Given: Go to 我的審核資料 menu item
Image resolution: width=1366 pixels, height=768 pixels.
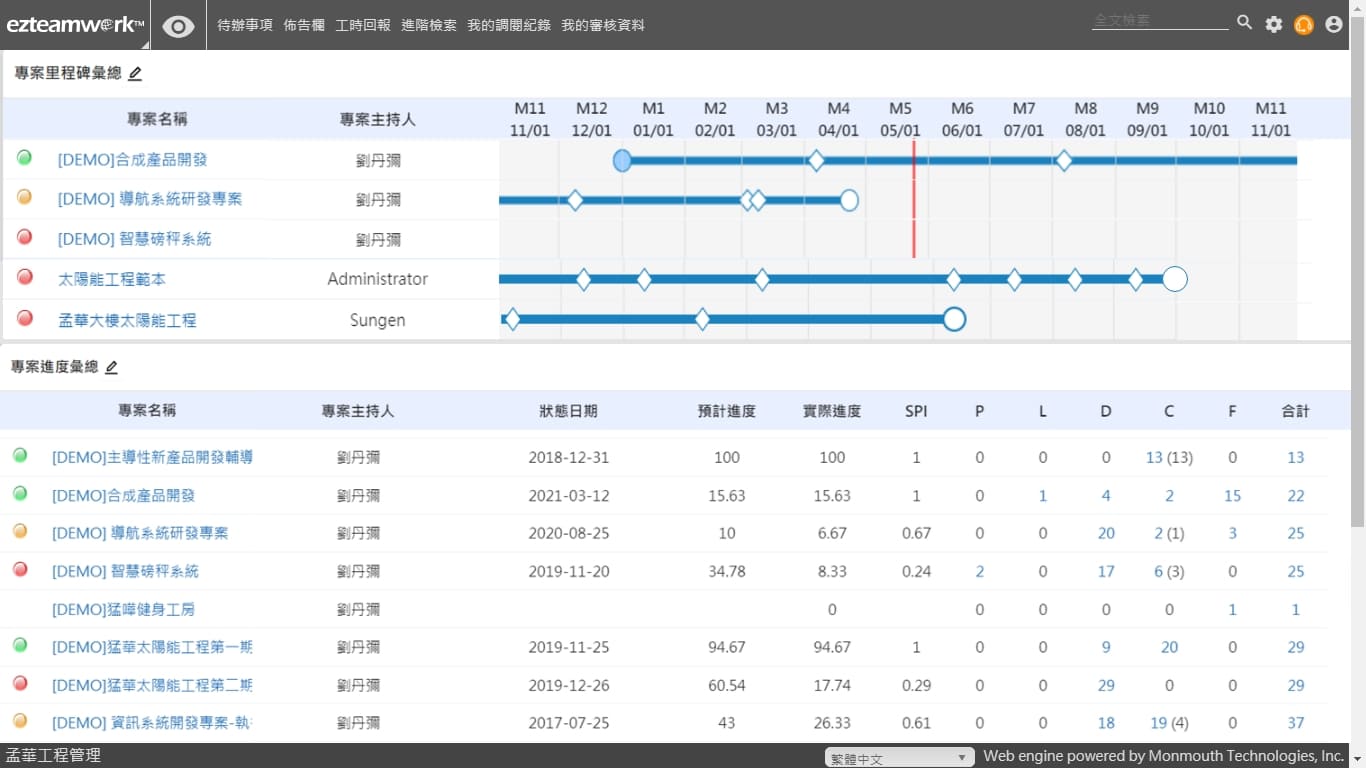Looking at the screenshot, I should pyautogui.click(x=603, y=26).
